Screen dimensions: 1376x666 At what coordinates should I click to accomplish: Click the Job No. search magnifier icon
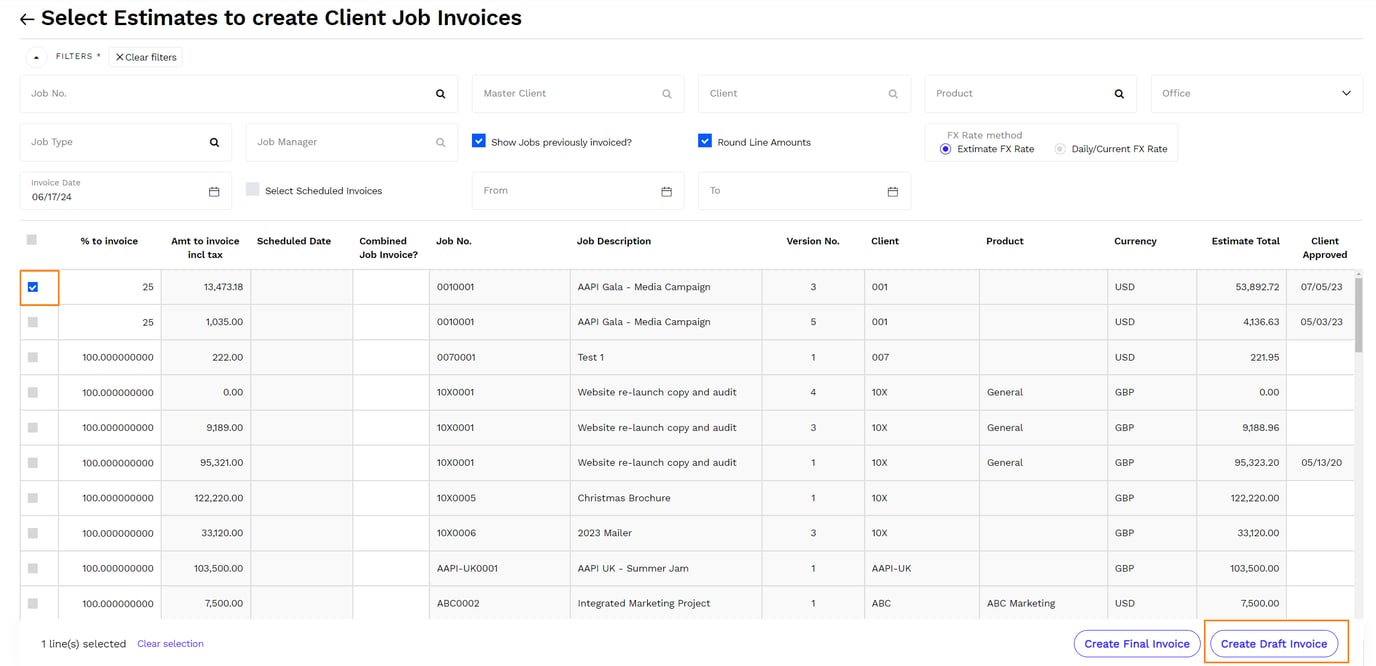pos(440,94)
